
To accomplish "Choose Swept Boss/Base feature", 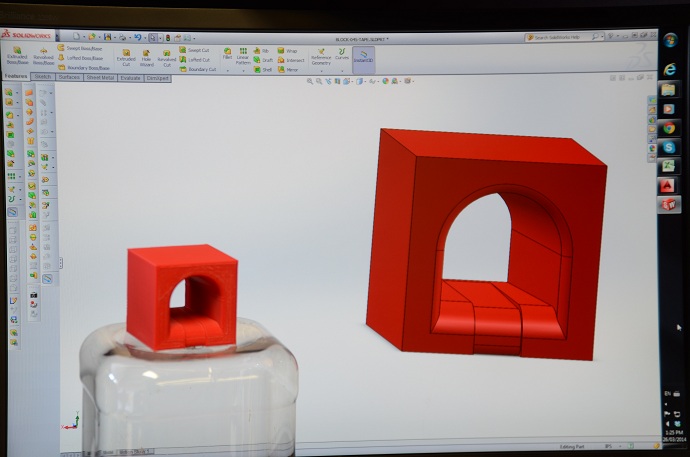I will 80,48.
